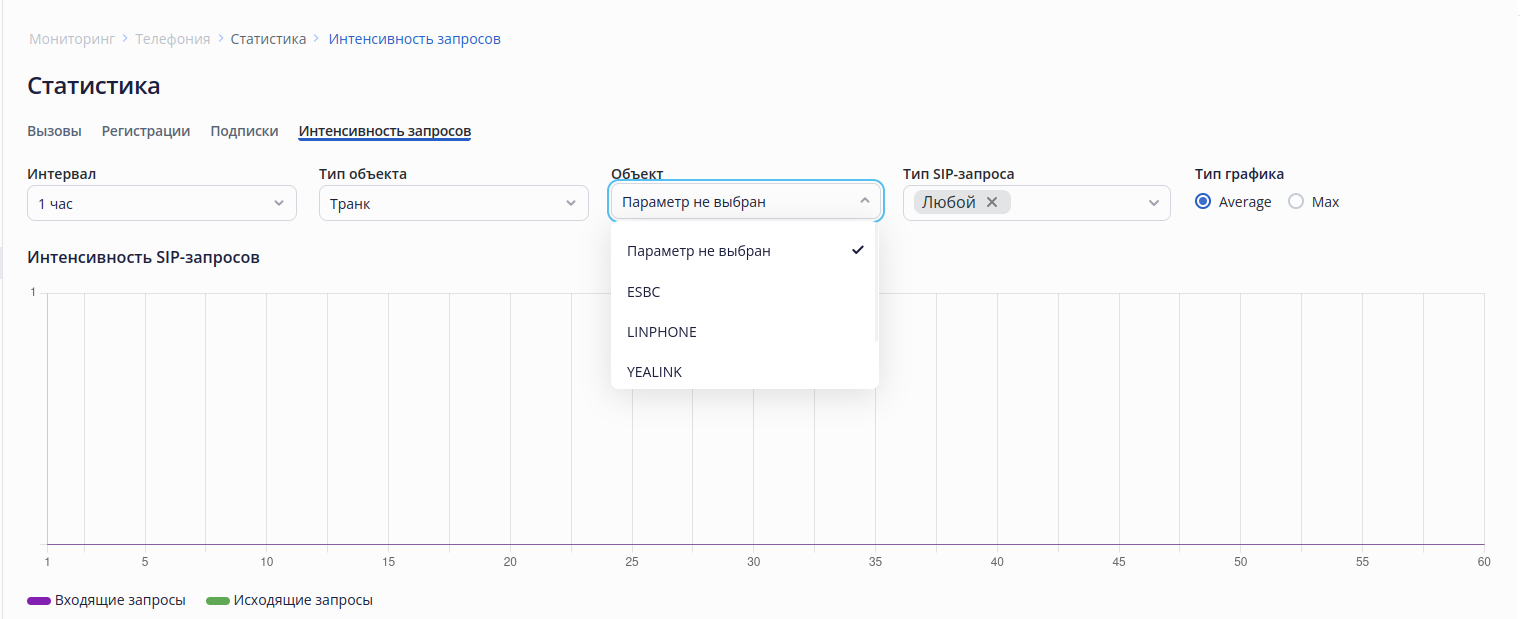Switch to the Регистрации tab

146,131
